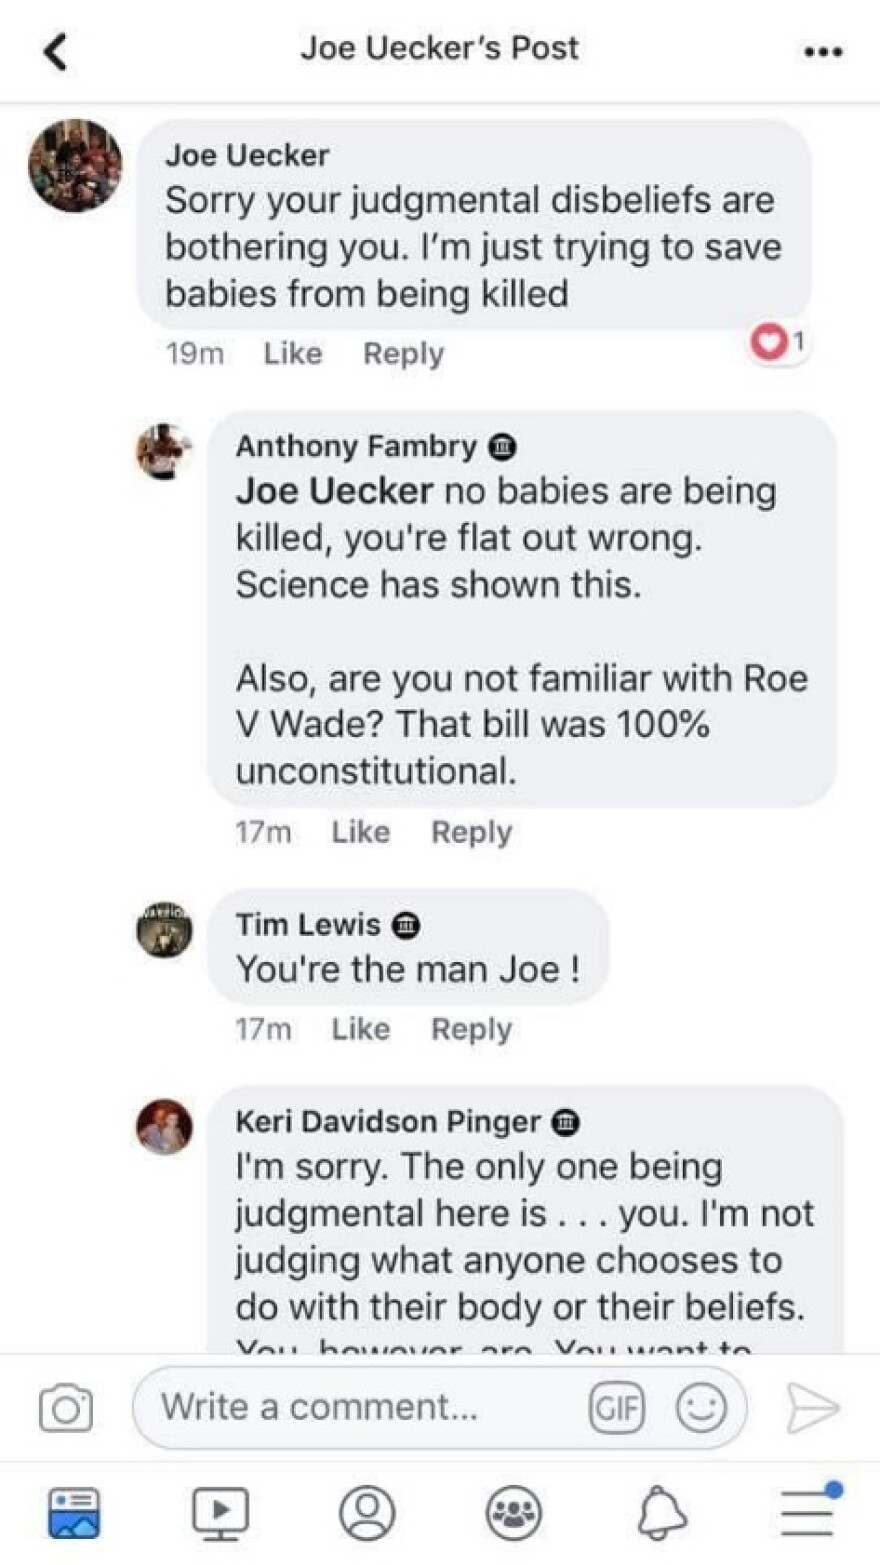The width and height of the screenshot is (880, 1565).
Task: Select the GIF button in the comment bar
Action: (x=617, y=1406)
